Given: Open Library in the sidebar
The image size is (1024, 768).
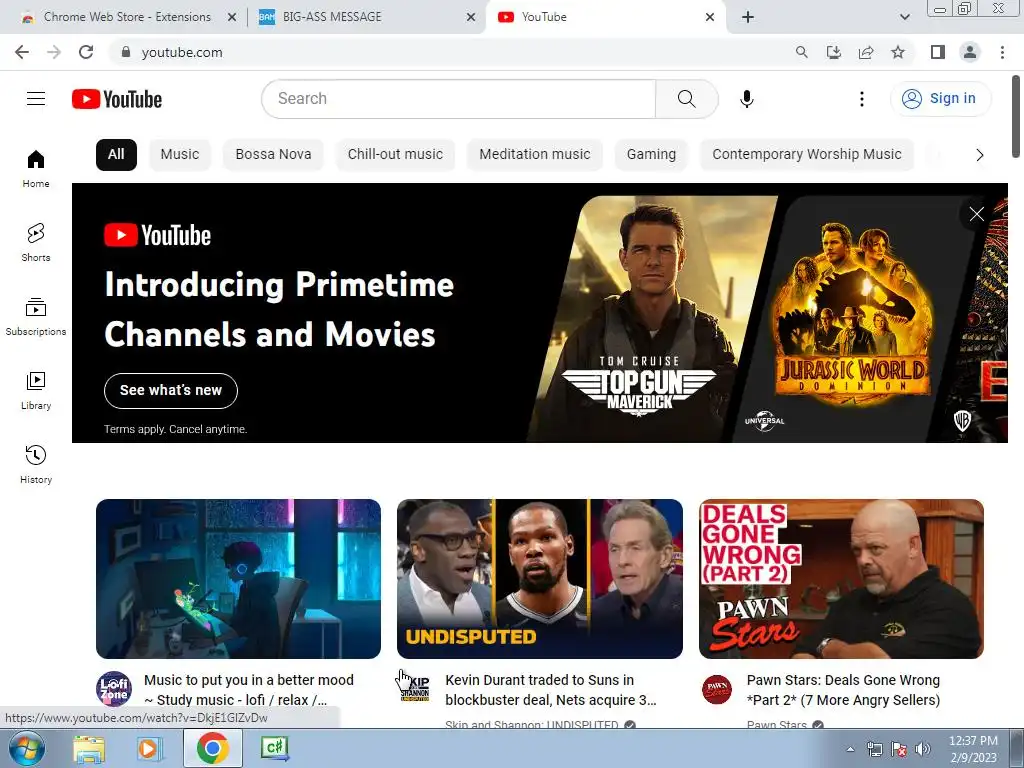Looking at the screenshot, I should 36,391.
